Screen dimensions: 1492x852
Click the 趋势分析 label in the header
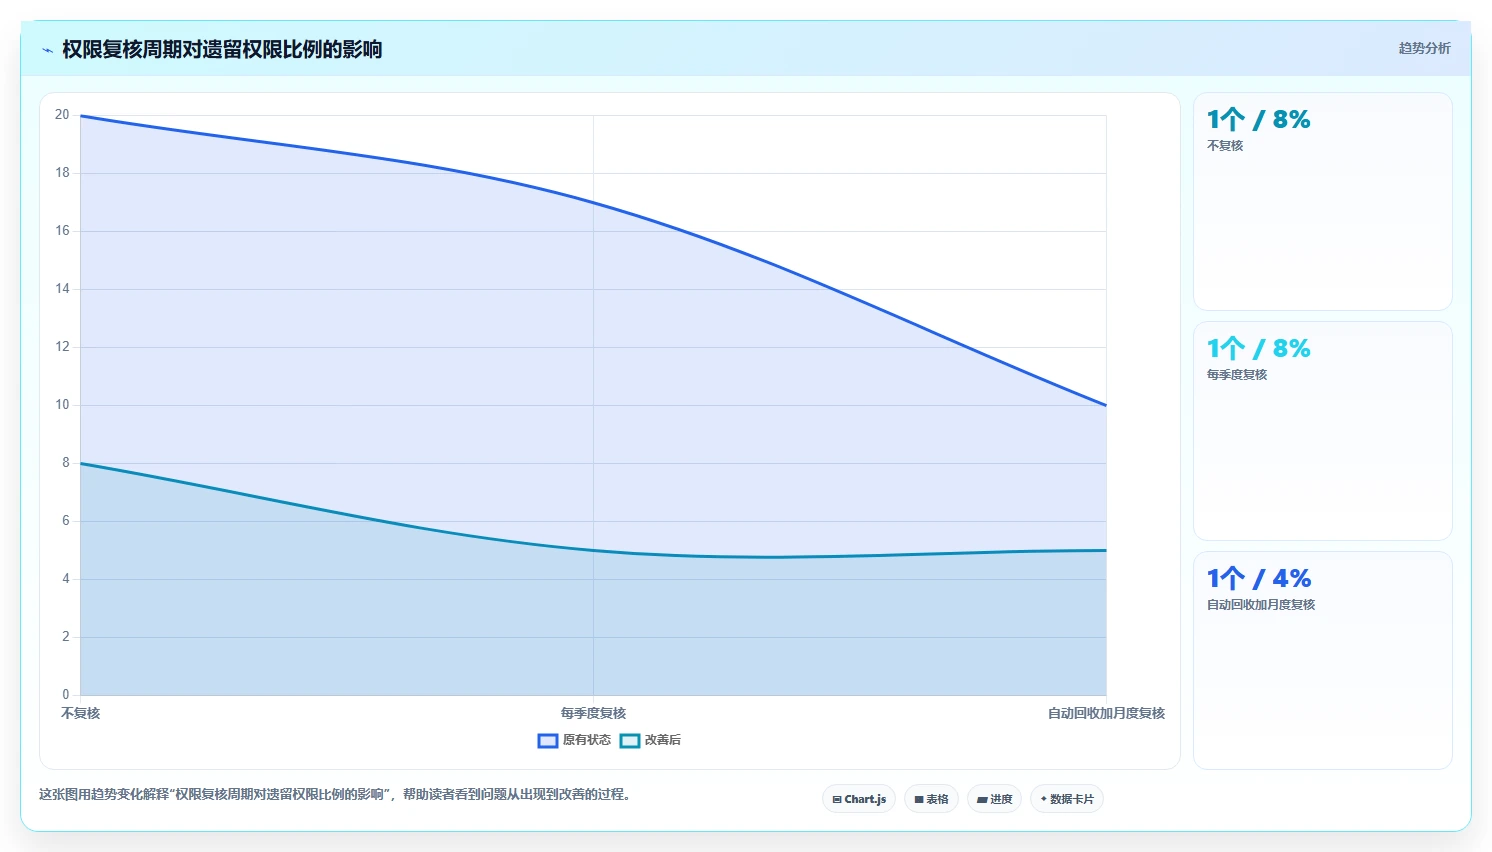(1424, 48)
